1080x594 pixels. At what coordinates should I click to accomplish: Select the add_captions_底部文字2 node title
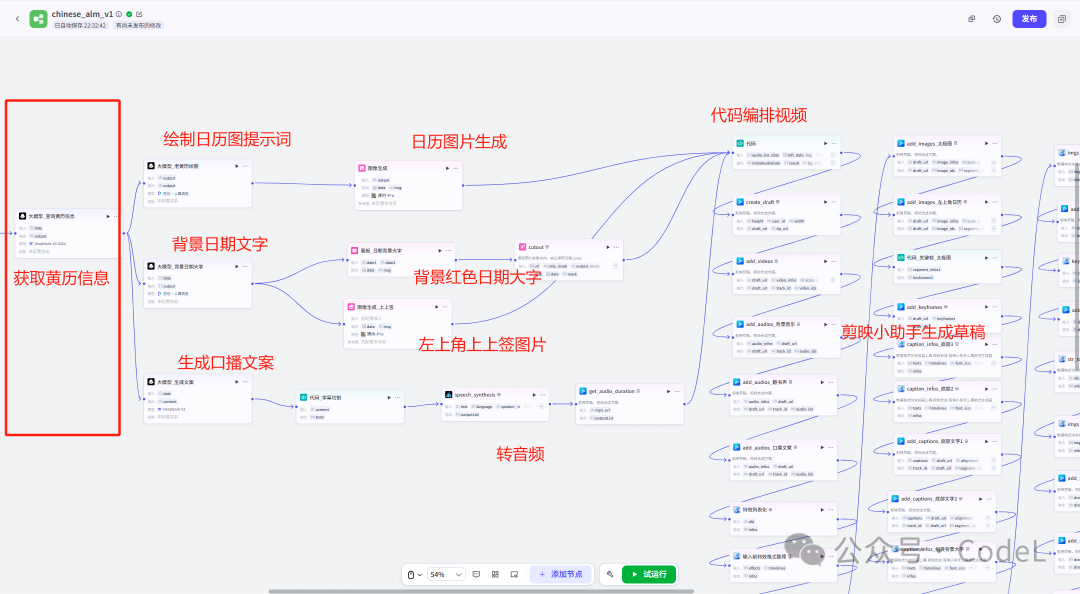(929, 498)
